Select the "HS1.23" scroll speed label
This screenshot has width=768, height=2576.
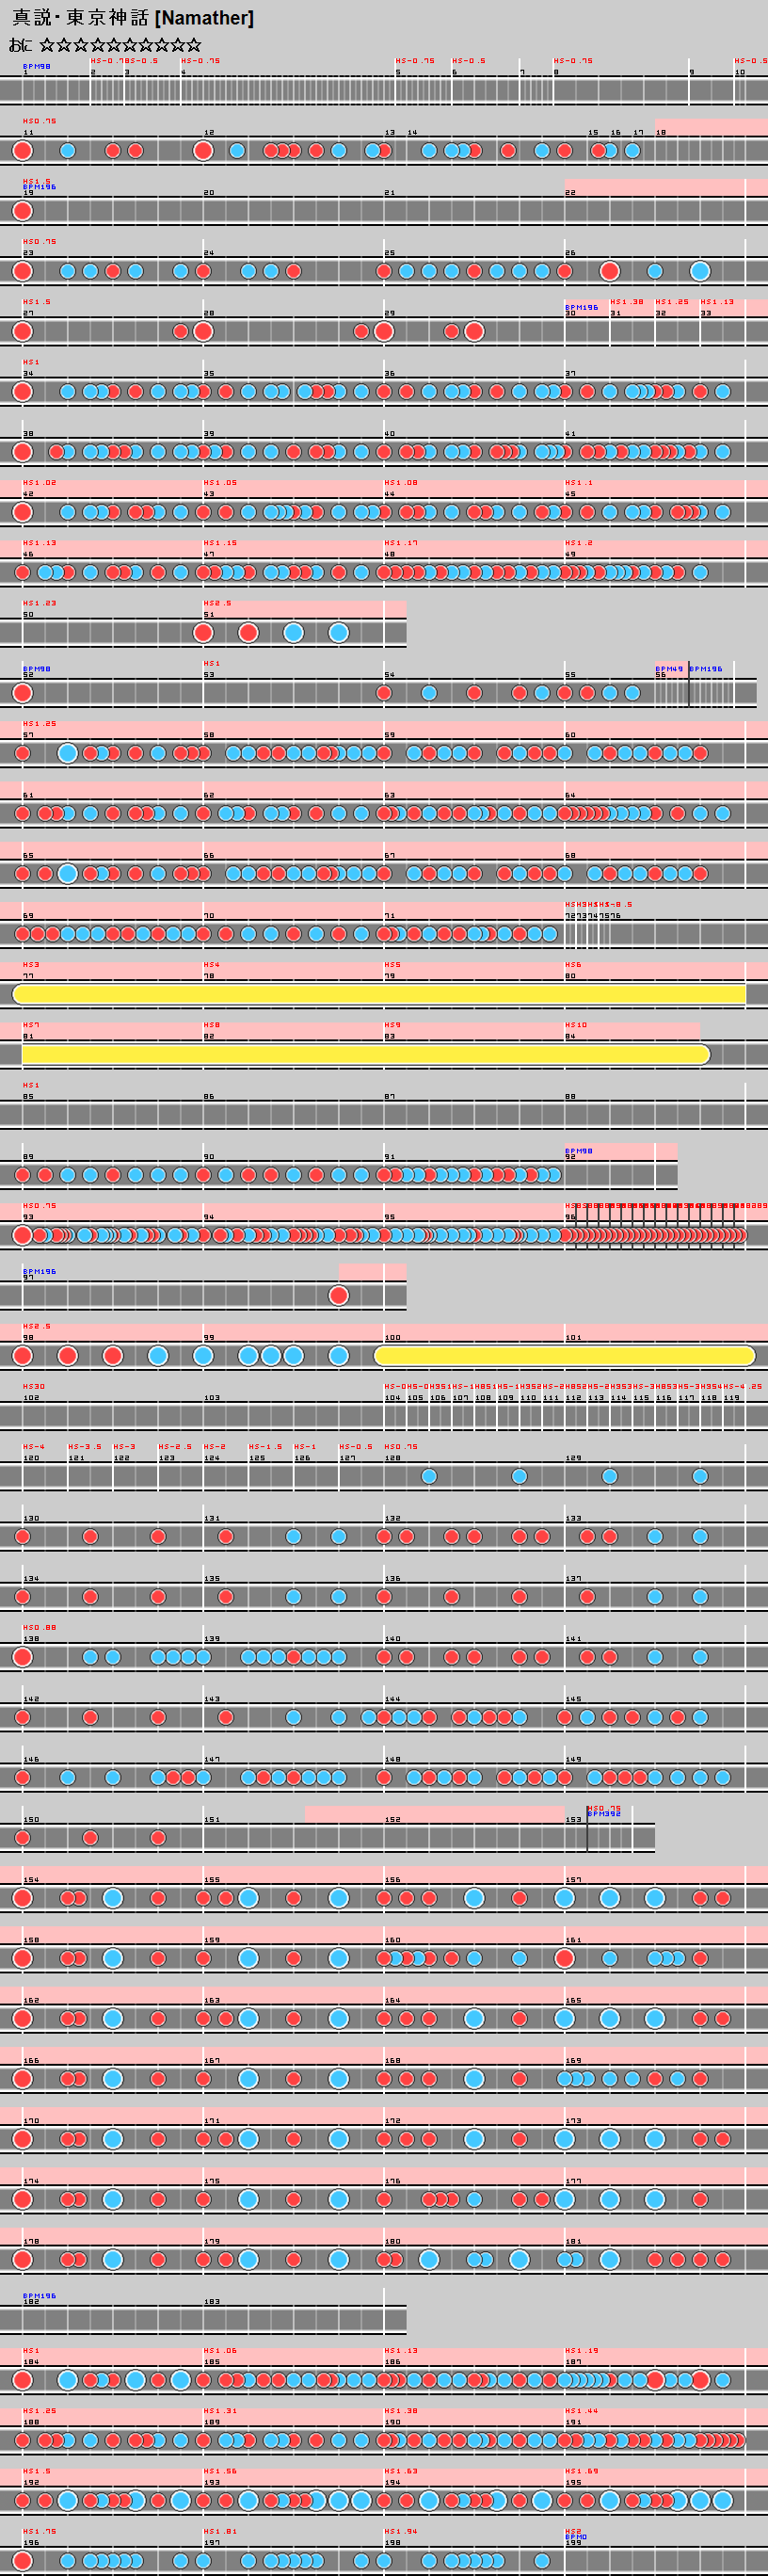(x=39, y=602)
